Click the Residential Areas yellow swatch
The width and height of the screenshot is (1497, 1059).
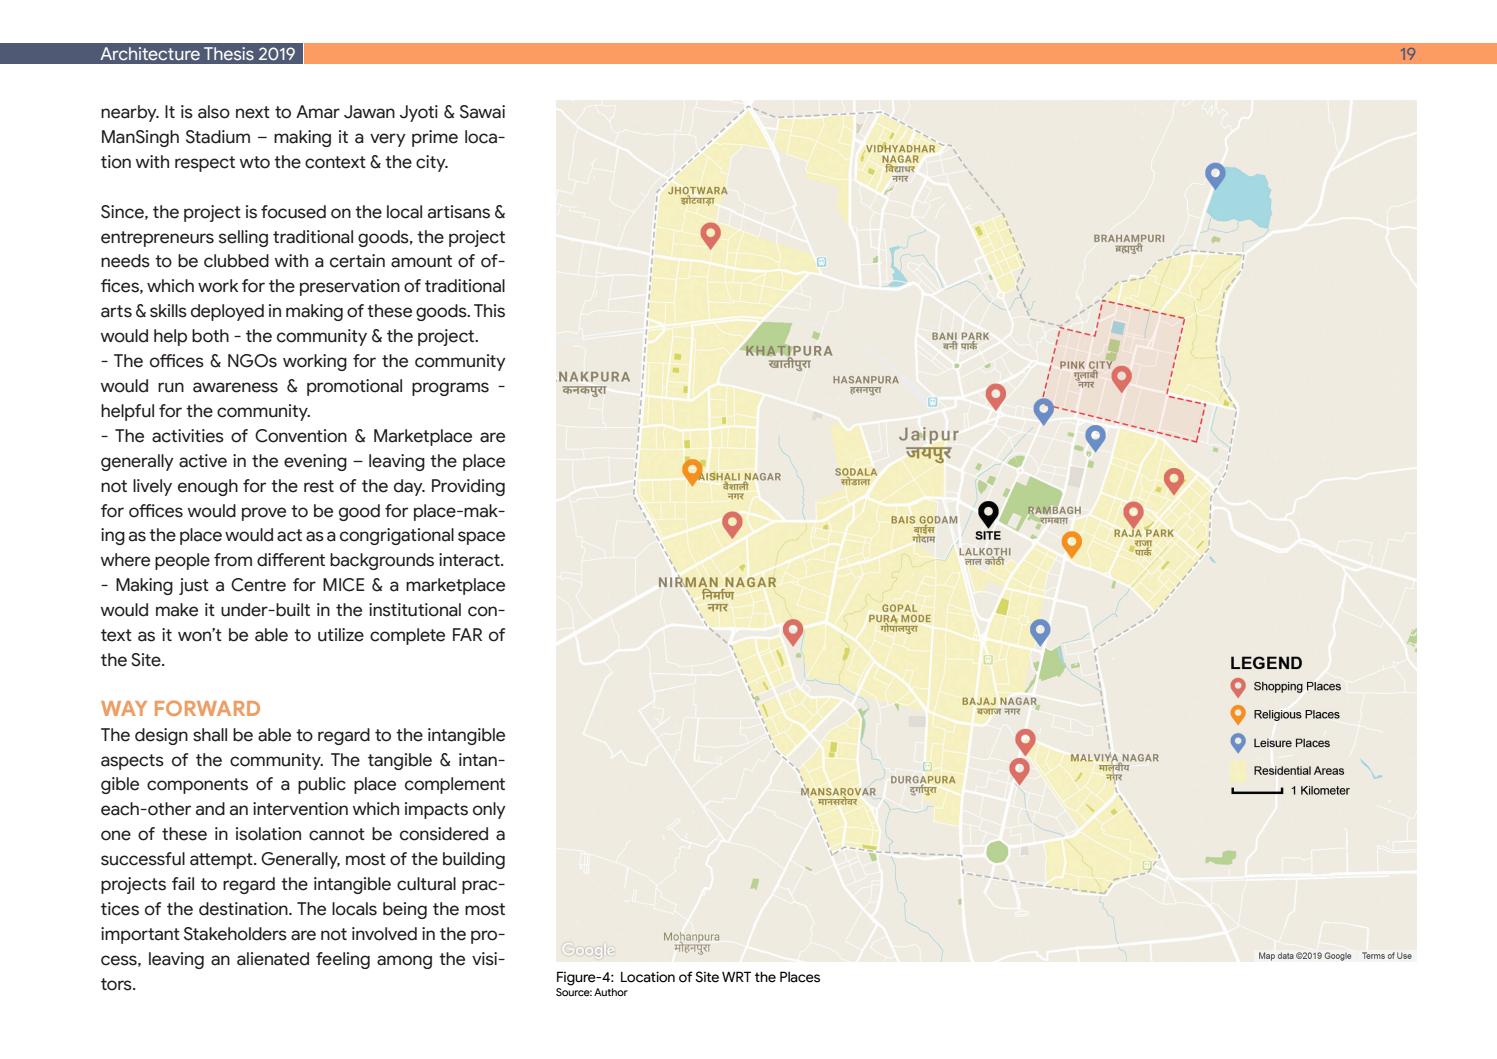click(x=1238, y=771)
